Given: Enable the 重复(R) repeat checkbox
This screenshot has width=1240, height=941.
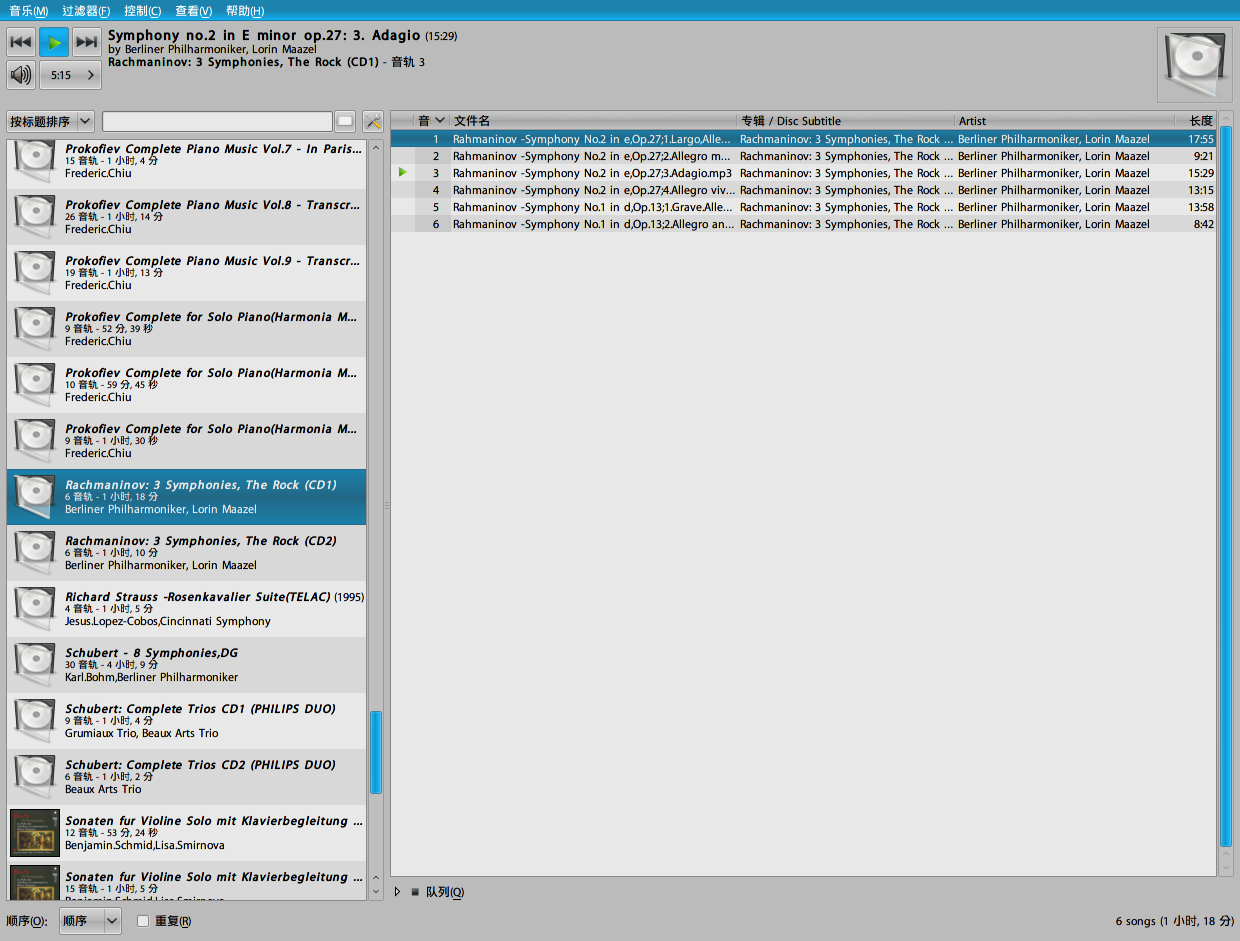Looking at the screenshot, I should pyautogui.click(x=143, y=921).
